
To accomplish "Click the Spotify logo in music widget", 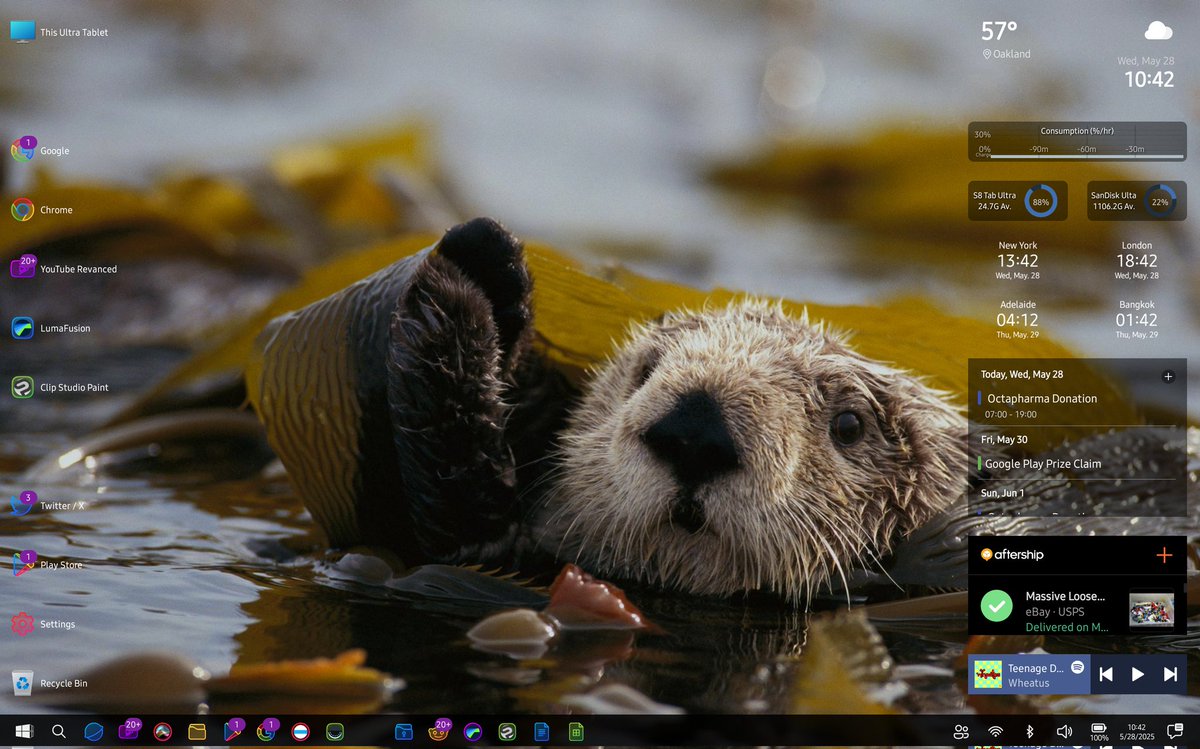I will [1078, 666].
